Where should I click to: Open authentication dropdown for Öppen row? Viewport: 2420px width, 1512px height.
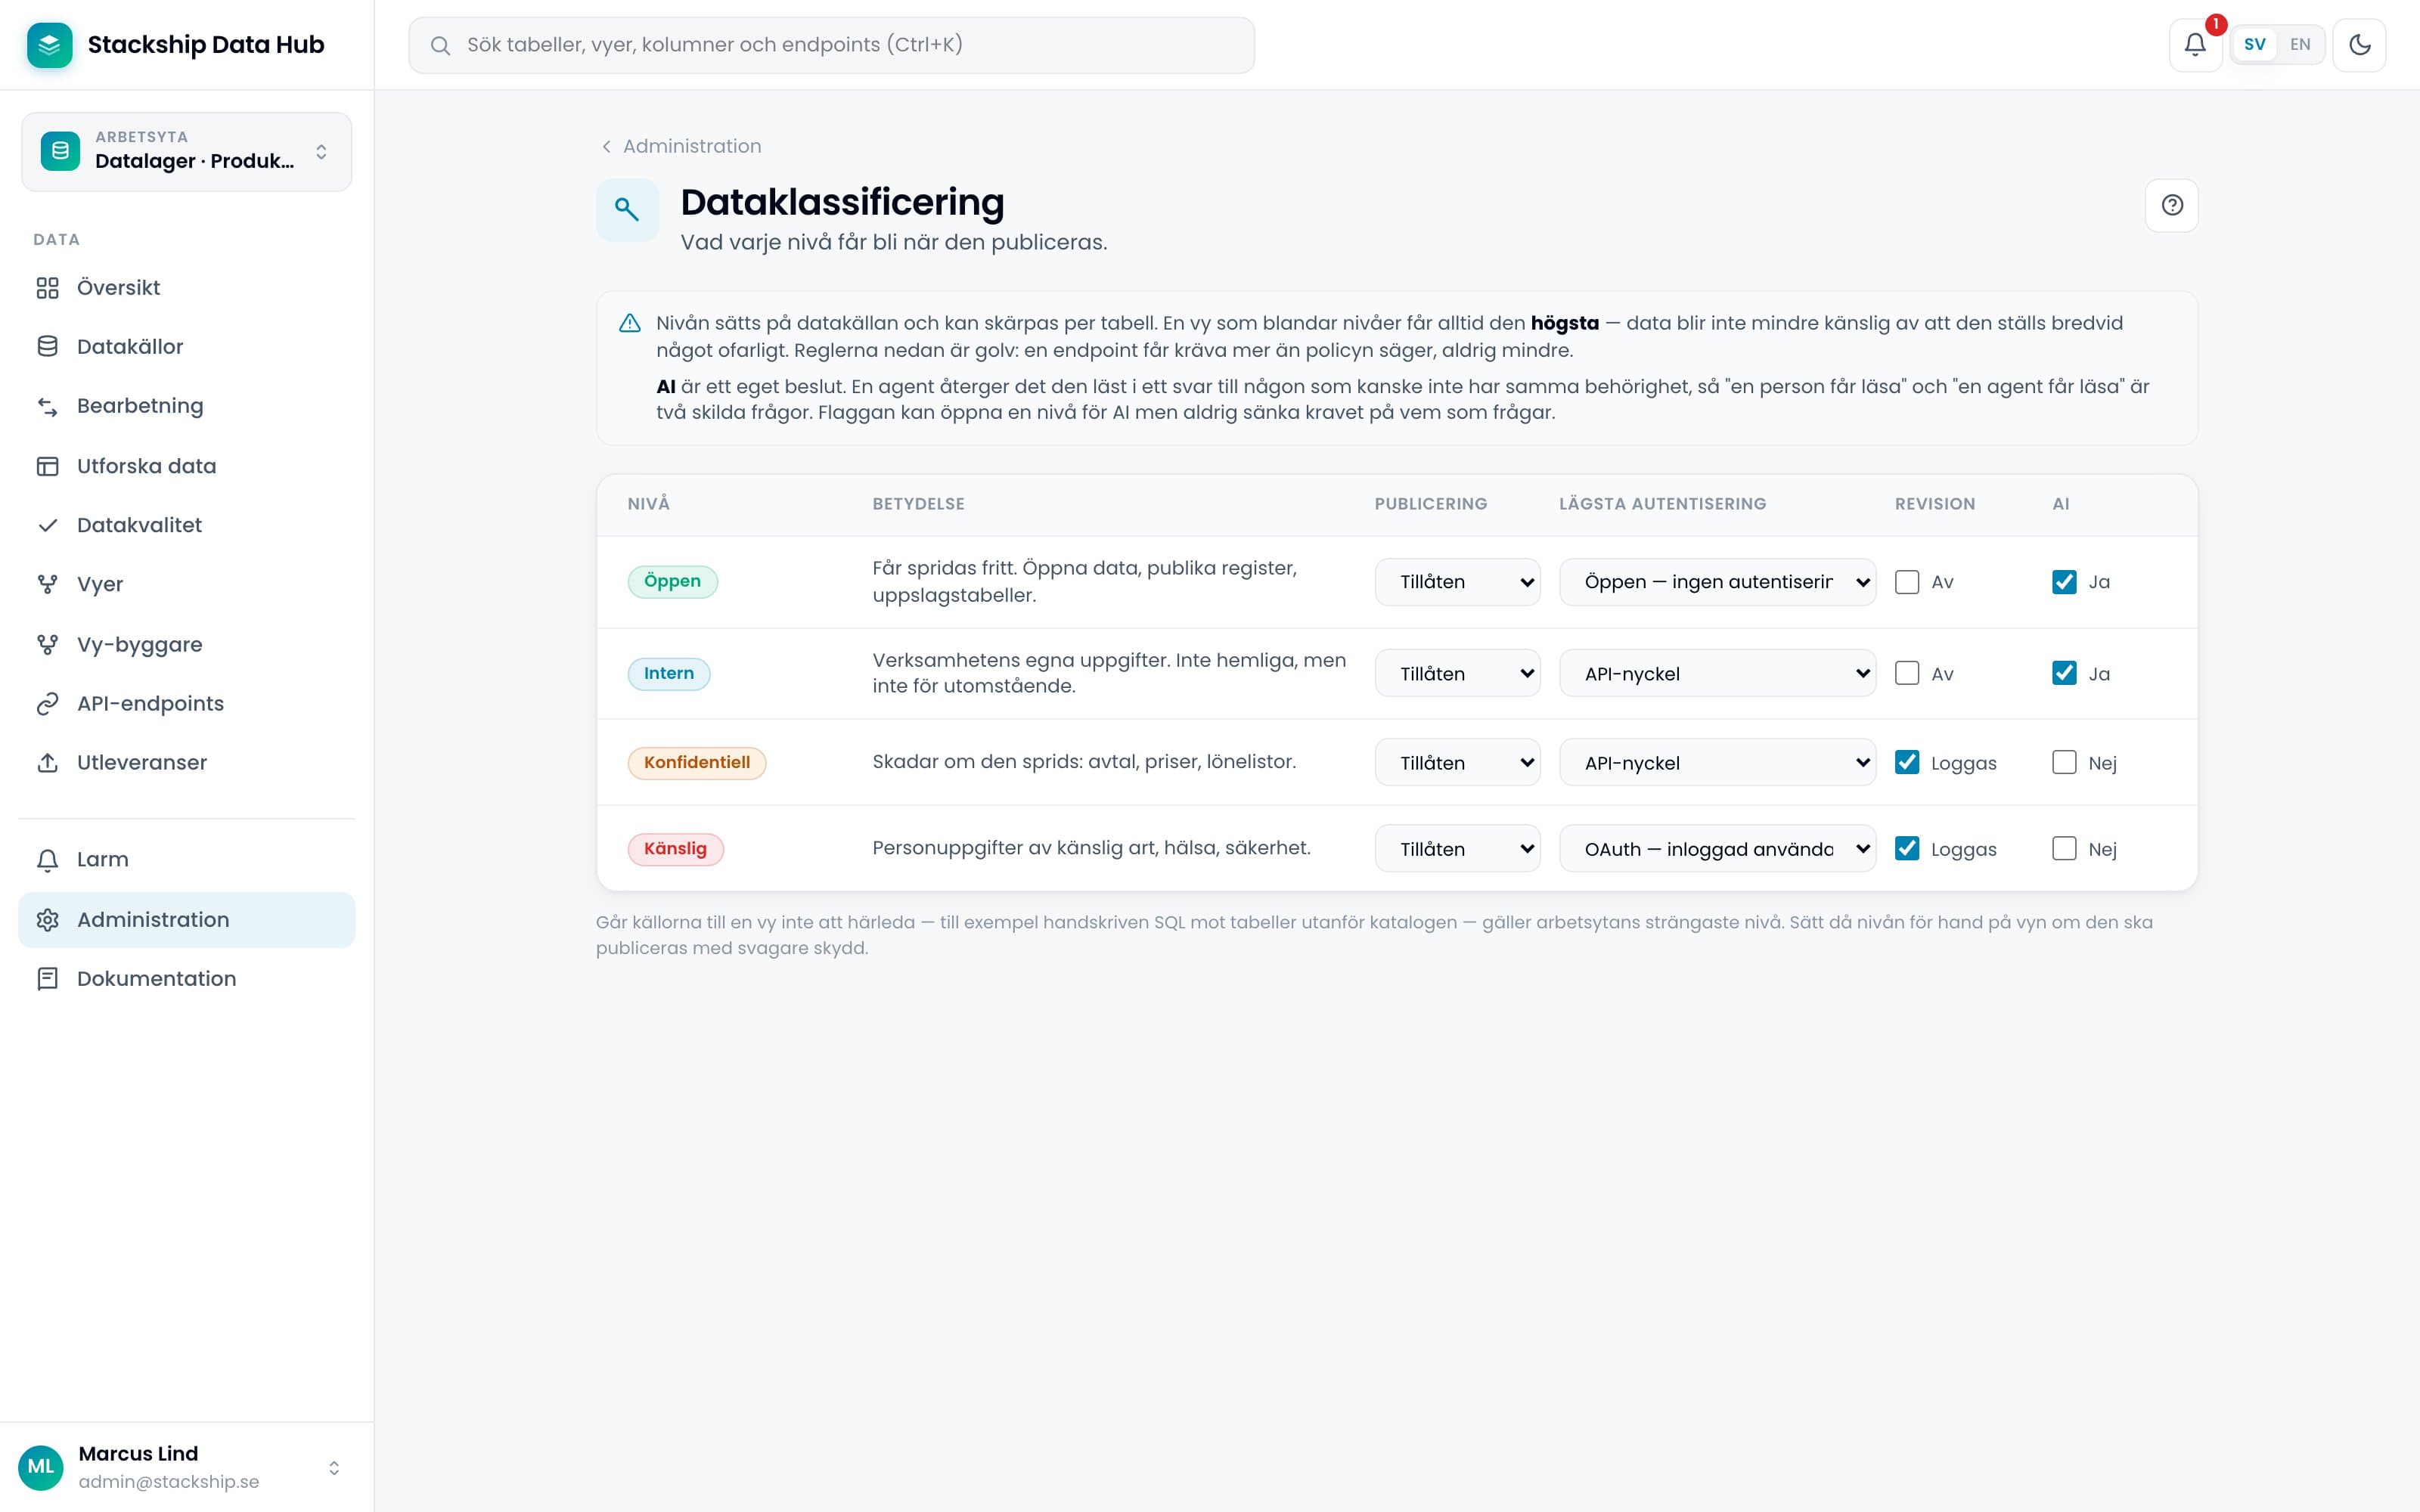1717,582
